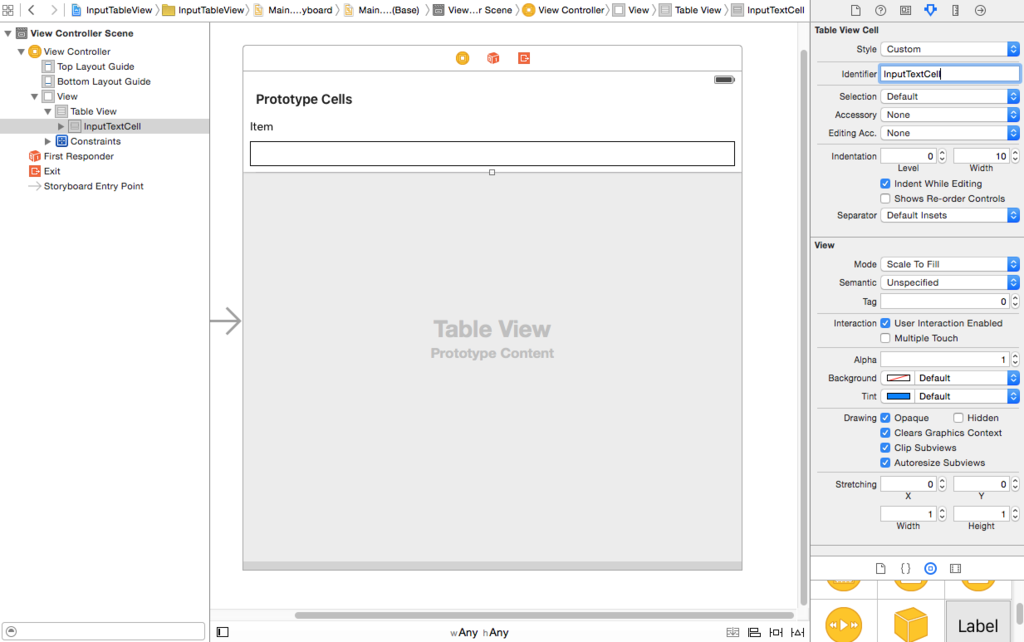Click Main....yboard in jump bar
Screen dimensions: 1024x642
tap(293, 10)
